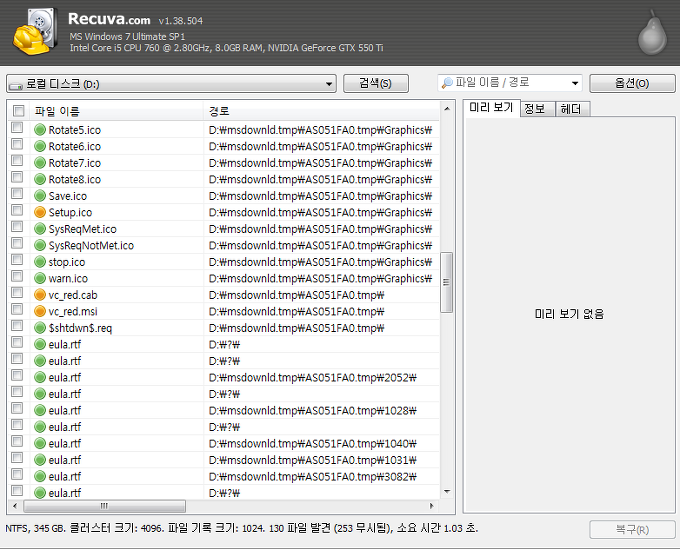Click green status dot of SysReqNotMet.ico
The width and height of the screenshot is (680, 550).
coord(40,245)
